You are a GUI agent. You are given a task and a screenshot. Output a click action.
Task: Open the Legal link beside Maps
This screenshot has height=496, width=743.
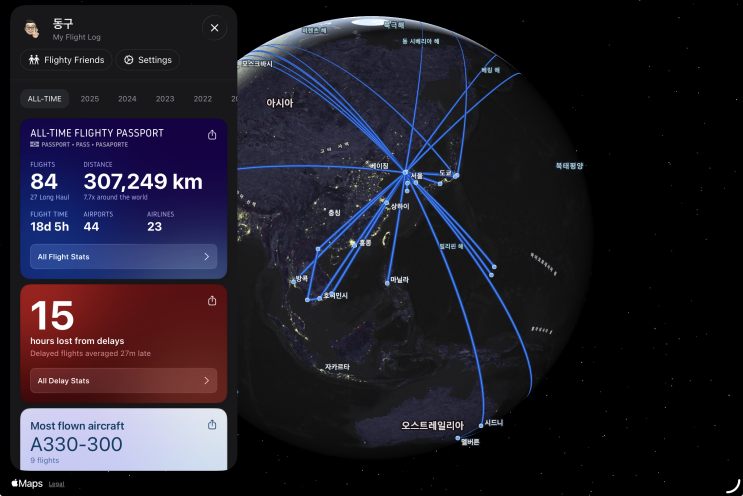pos(56,484)
